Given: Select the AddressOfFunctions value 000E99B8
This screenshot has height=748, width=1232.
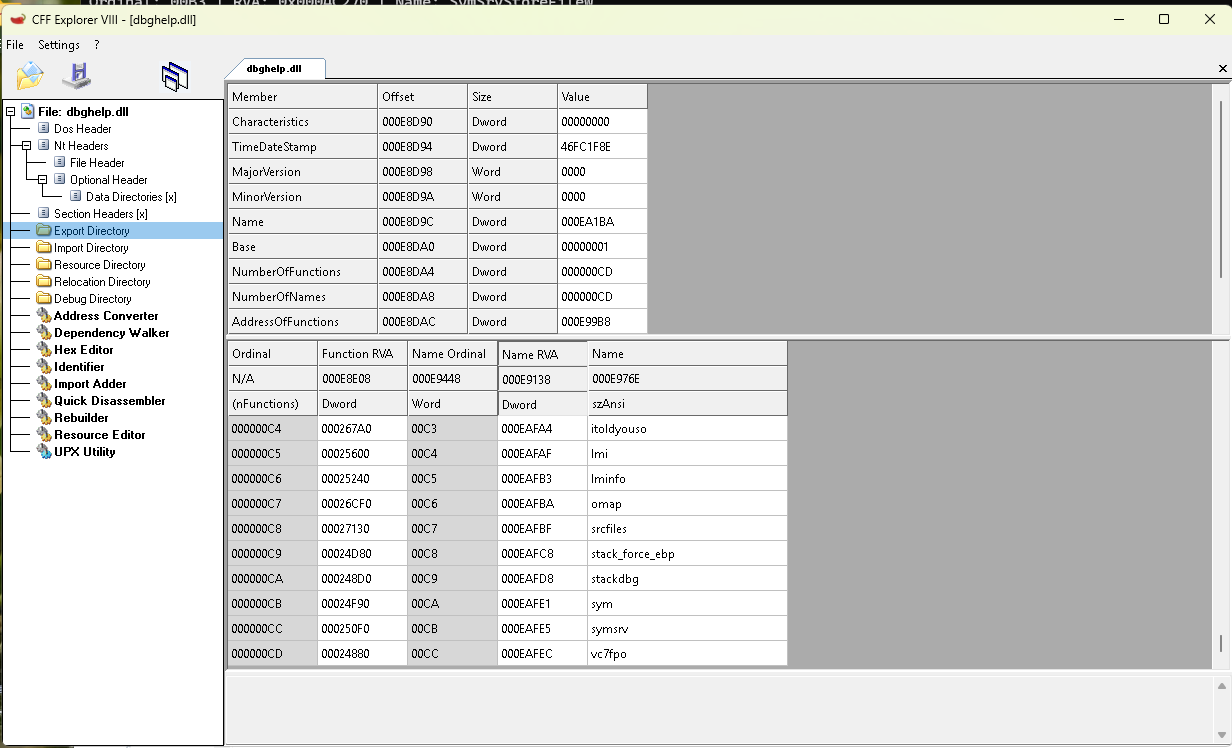Looking at the screenshot, I should 602,321.
